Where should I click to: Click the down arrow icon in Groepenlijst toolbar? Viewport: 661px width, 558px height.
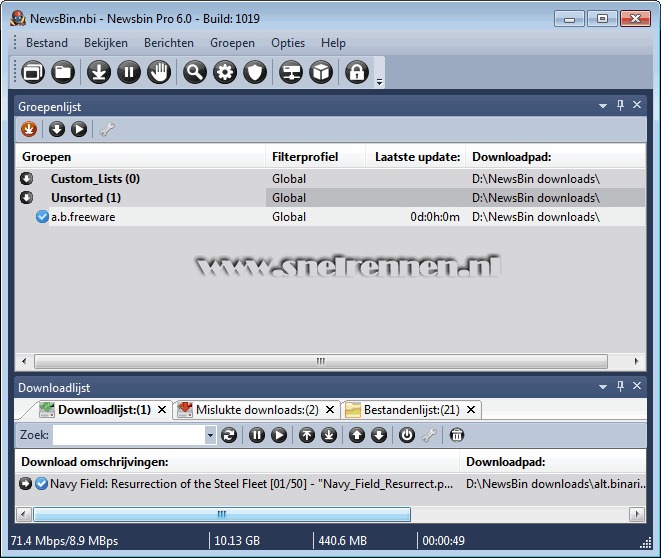(x=56, y=129)
